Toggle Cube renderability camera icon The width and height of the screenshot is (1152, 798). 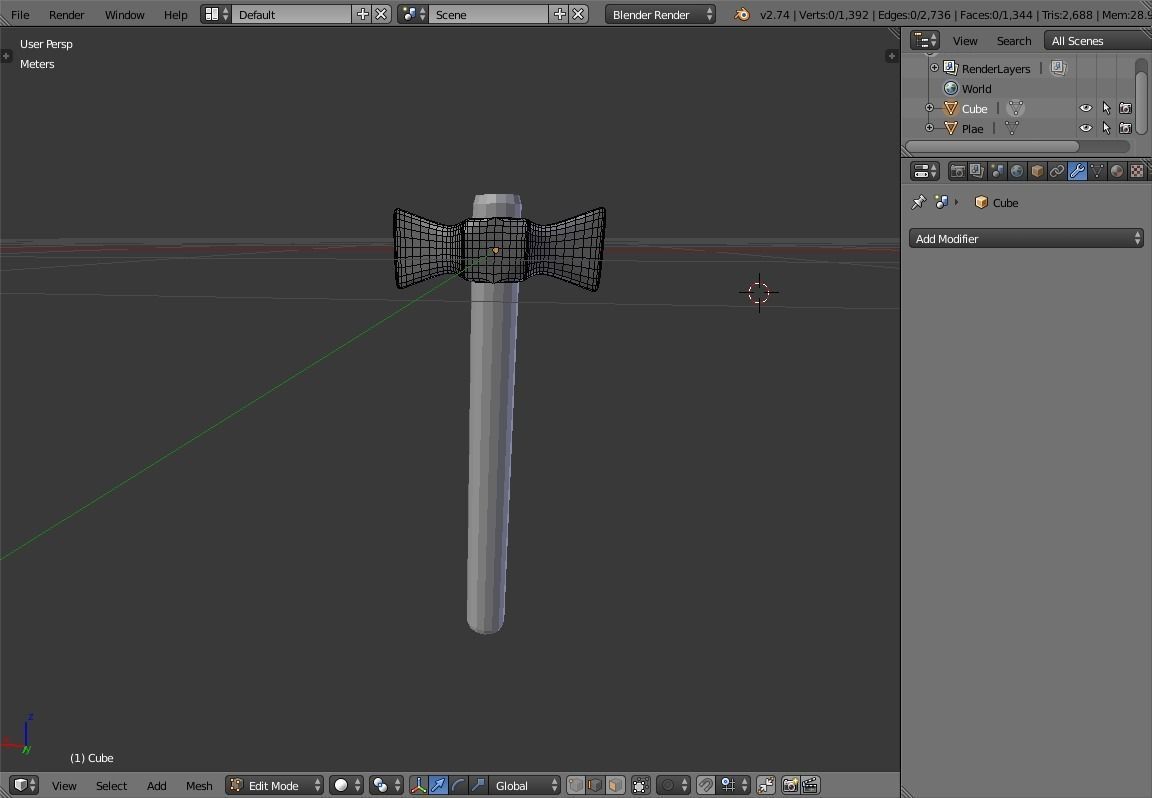click(x=1125, y=108)
